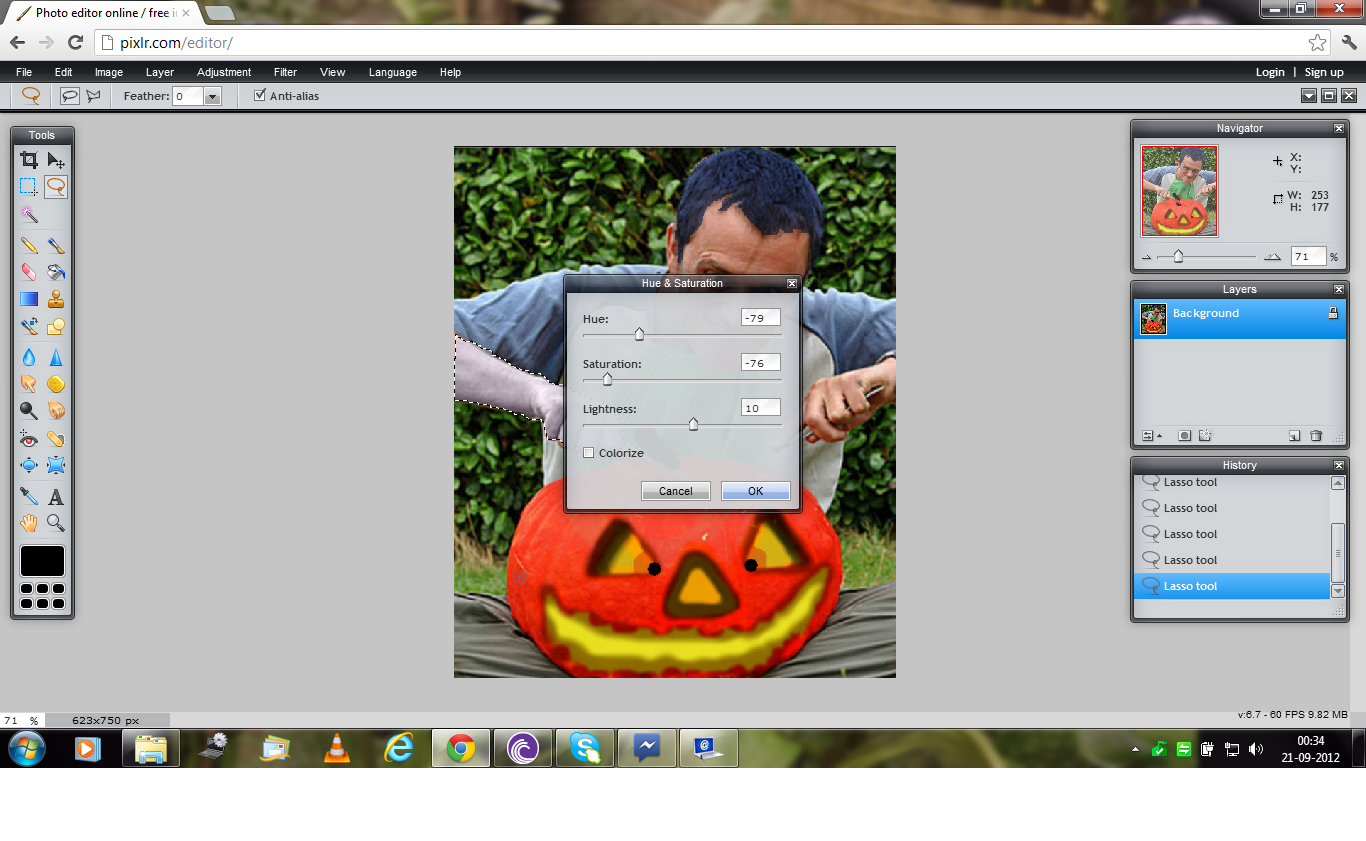Screen dimensions: 1366x841
Task: Click the History panel scroll-up arrow
Action: (x=1338, y=483)
